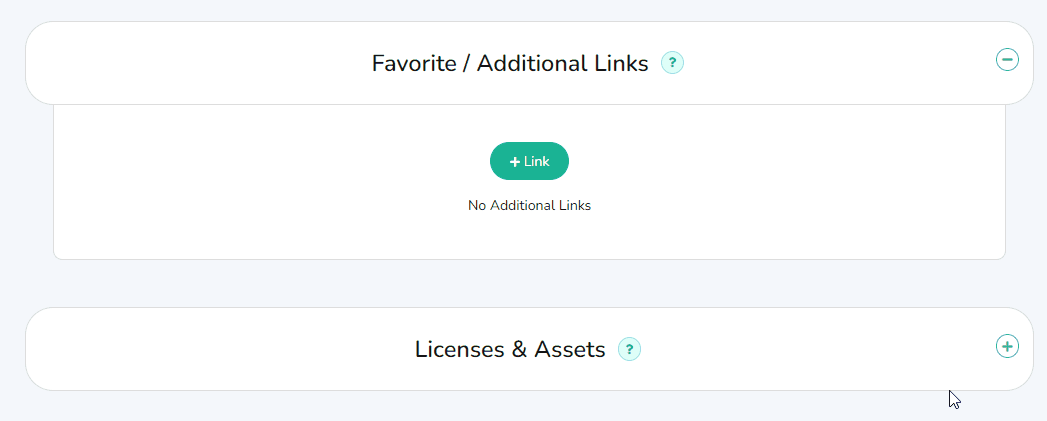Collapse Favorite / Additional Links with the minus icon

(1007, 60)
